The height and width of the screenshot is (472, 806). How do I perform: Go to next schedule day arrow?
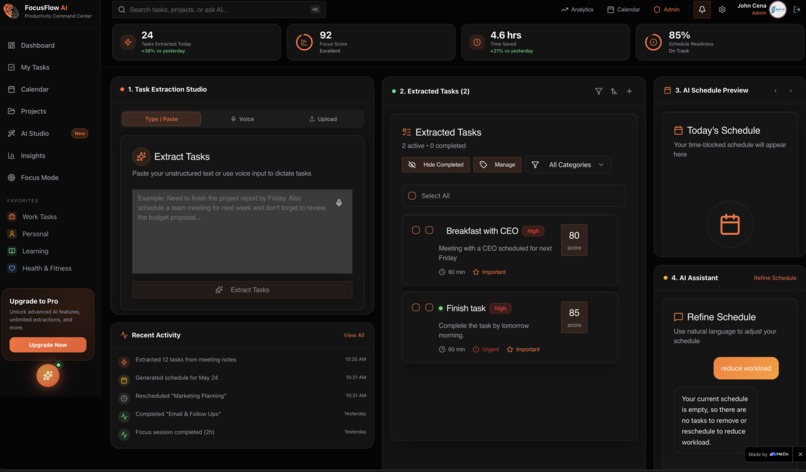(x=791, y=90)
